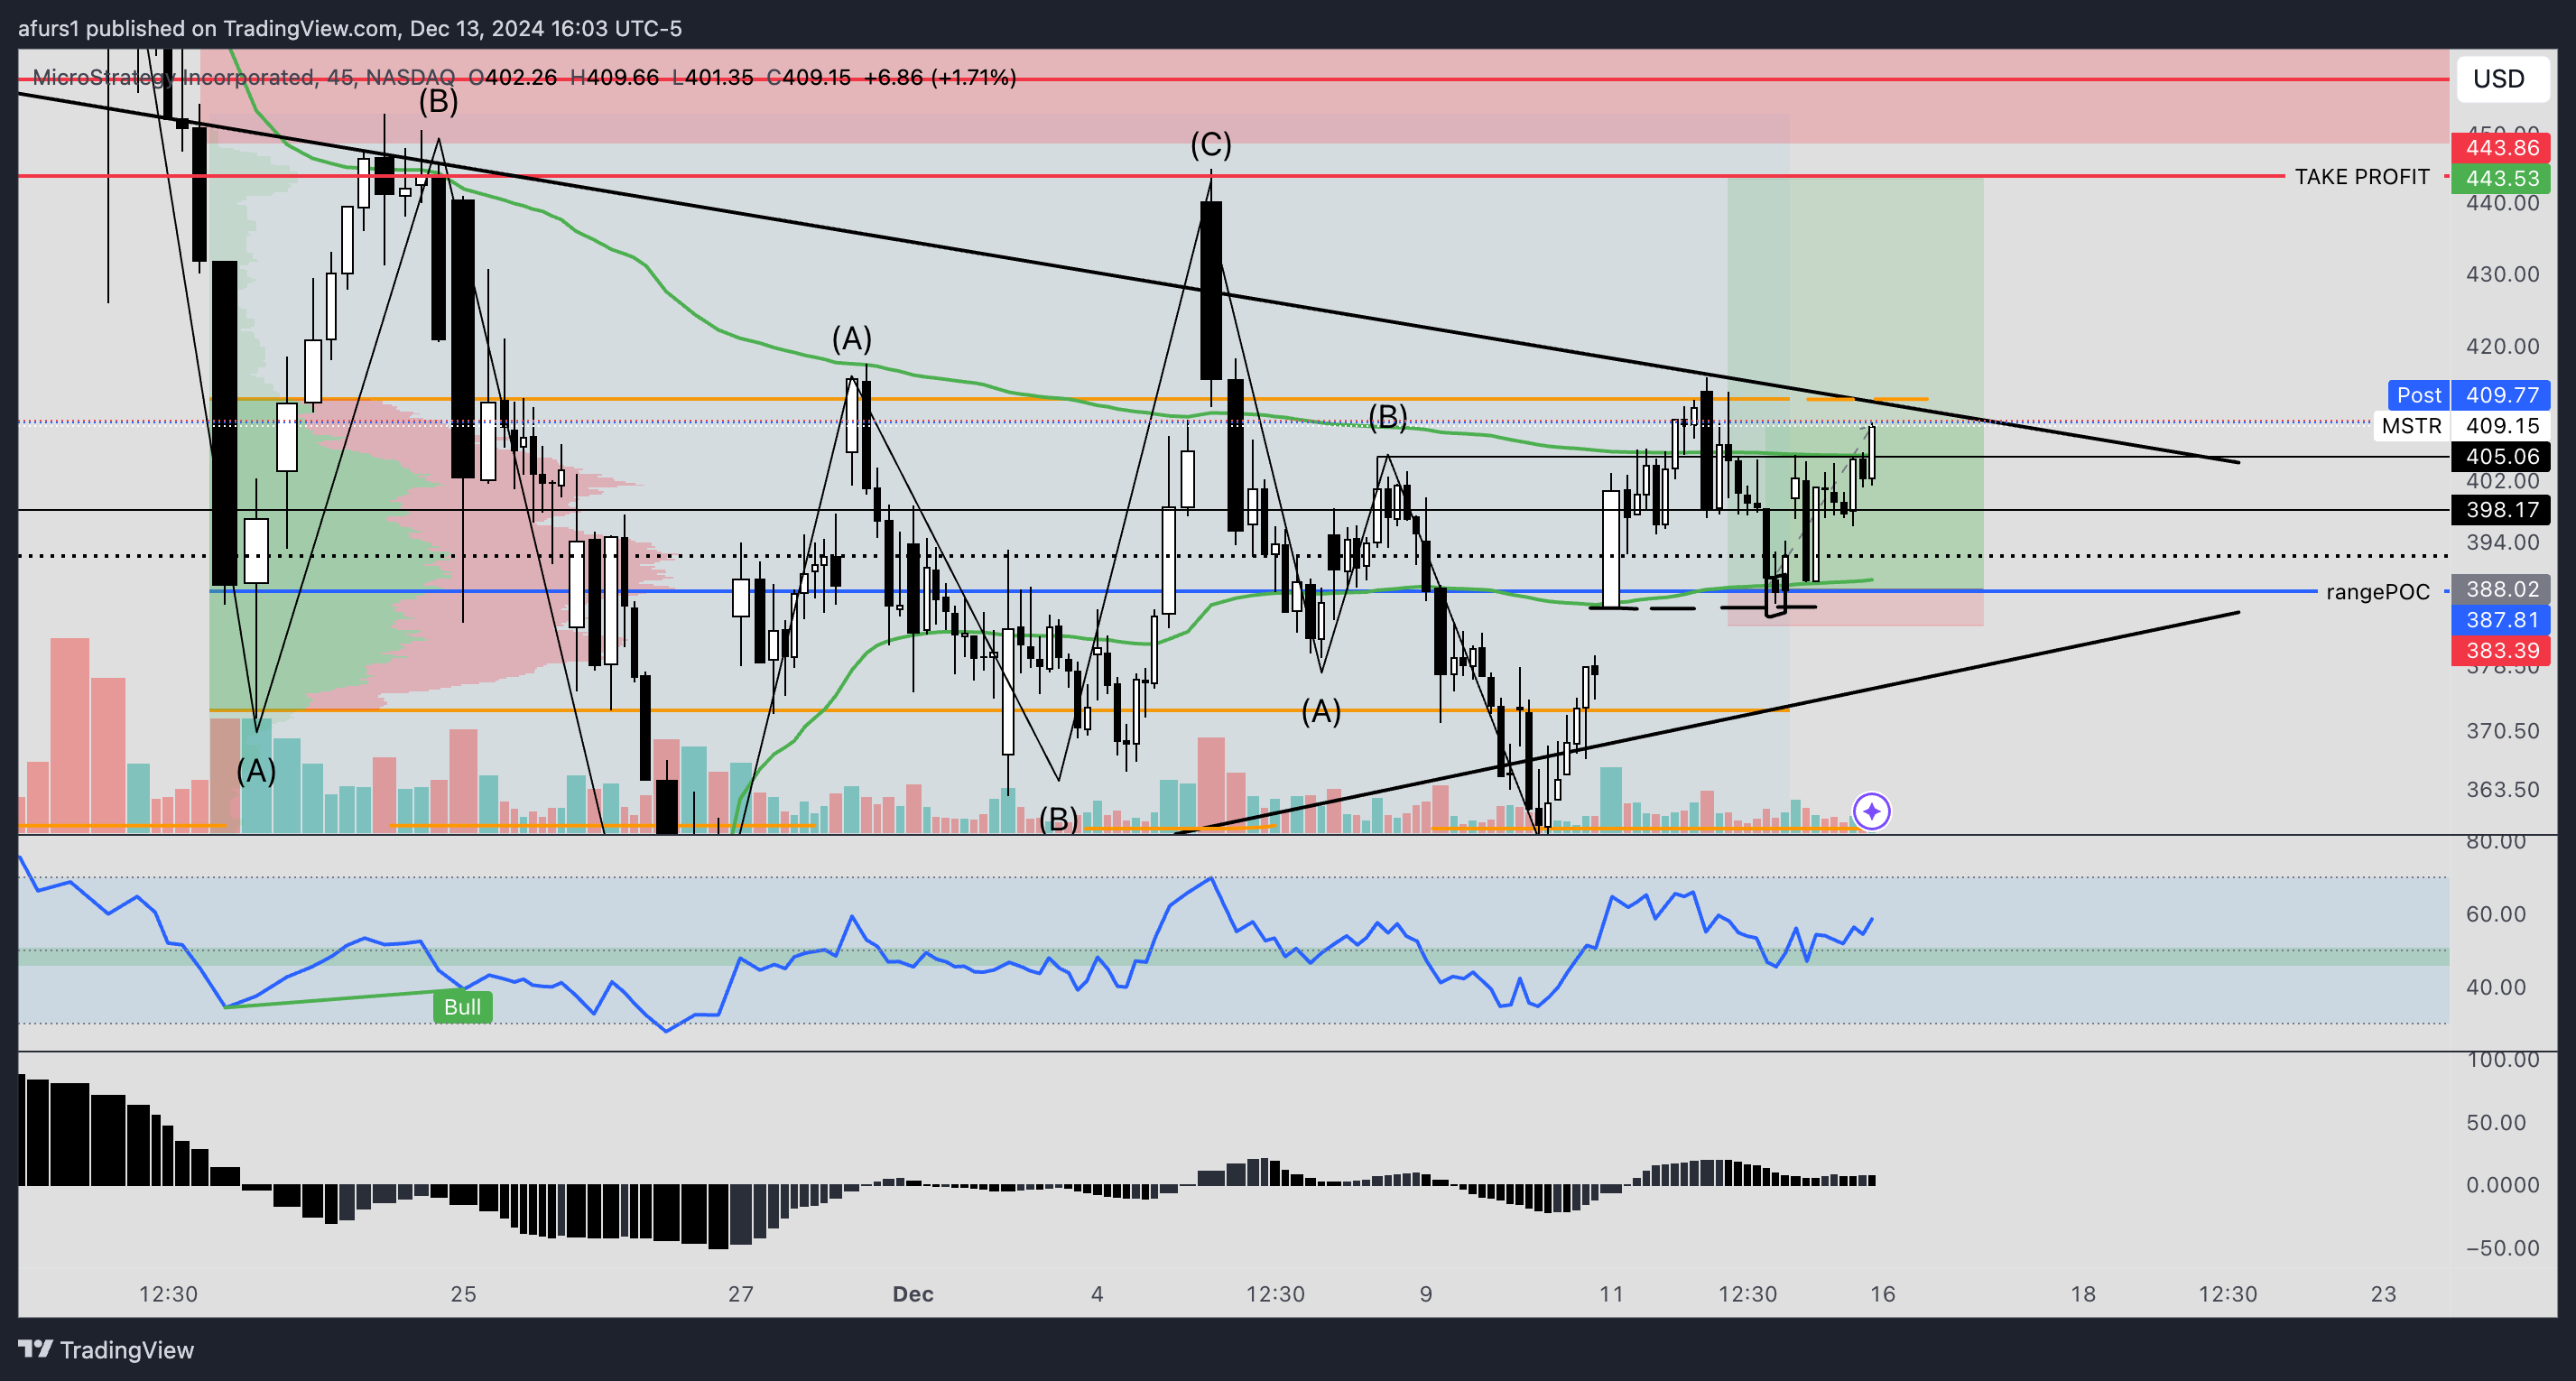Click the (C) wave label

[x=1210, y=145]
